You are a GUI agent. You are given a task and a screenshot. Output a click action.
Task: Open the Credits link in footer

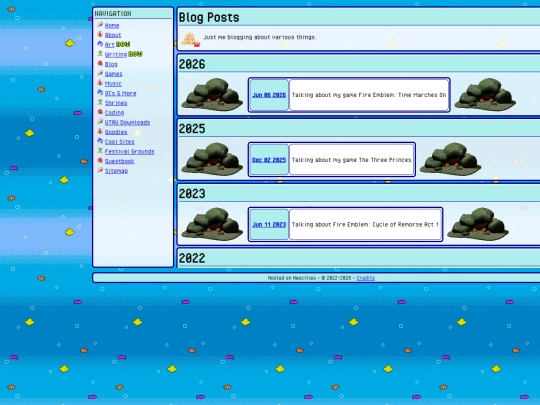(x=365, y=278)
